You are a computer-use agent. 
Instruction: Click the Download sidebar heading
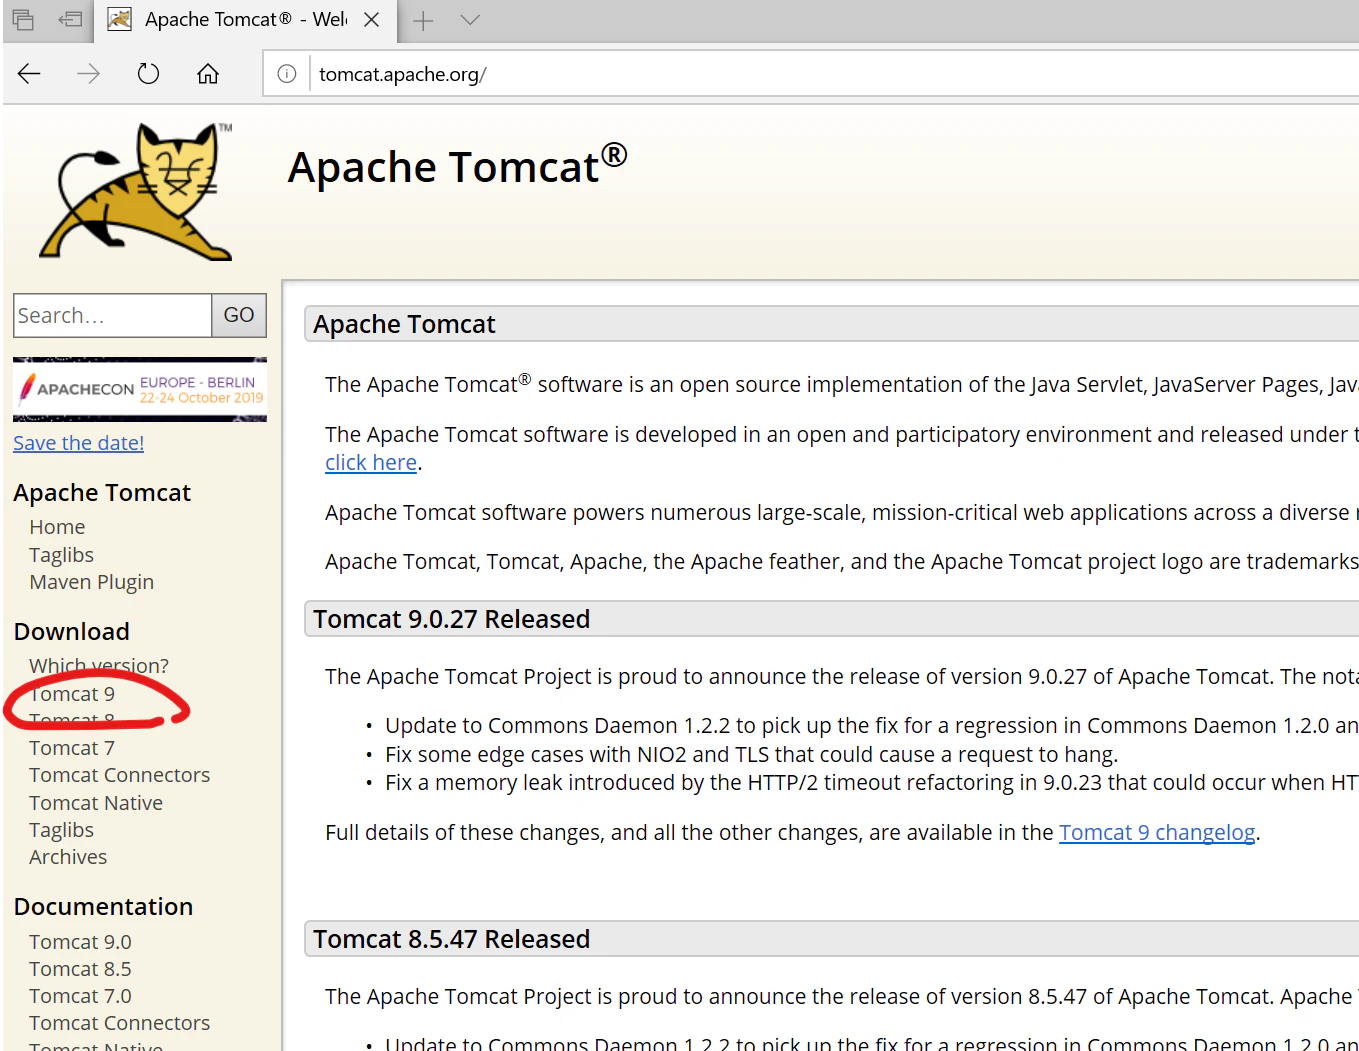tap(72, 632)
